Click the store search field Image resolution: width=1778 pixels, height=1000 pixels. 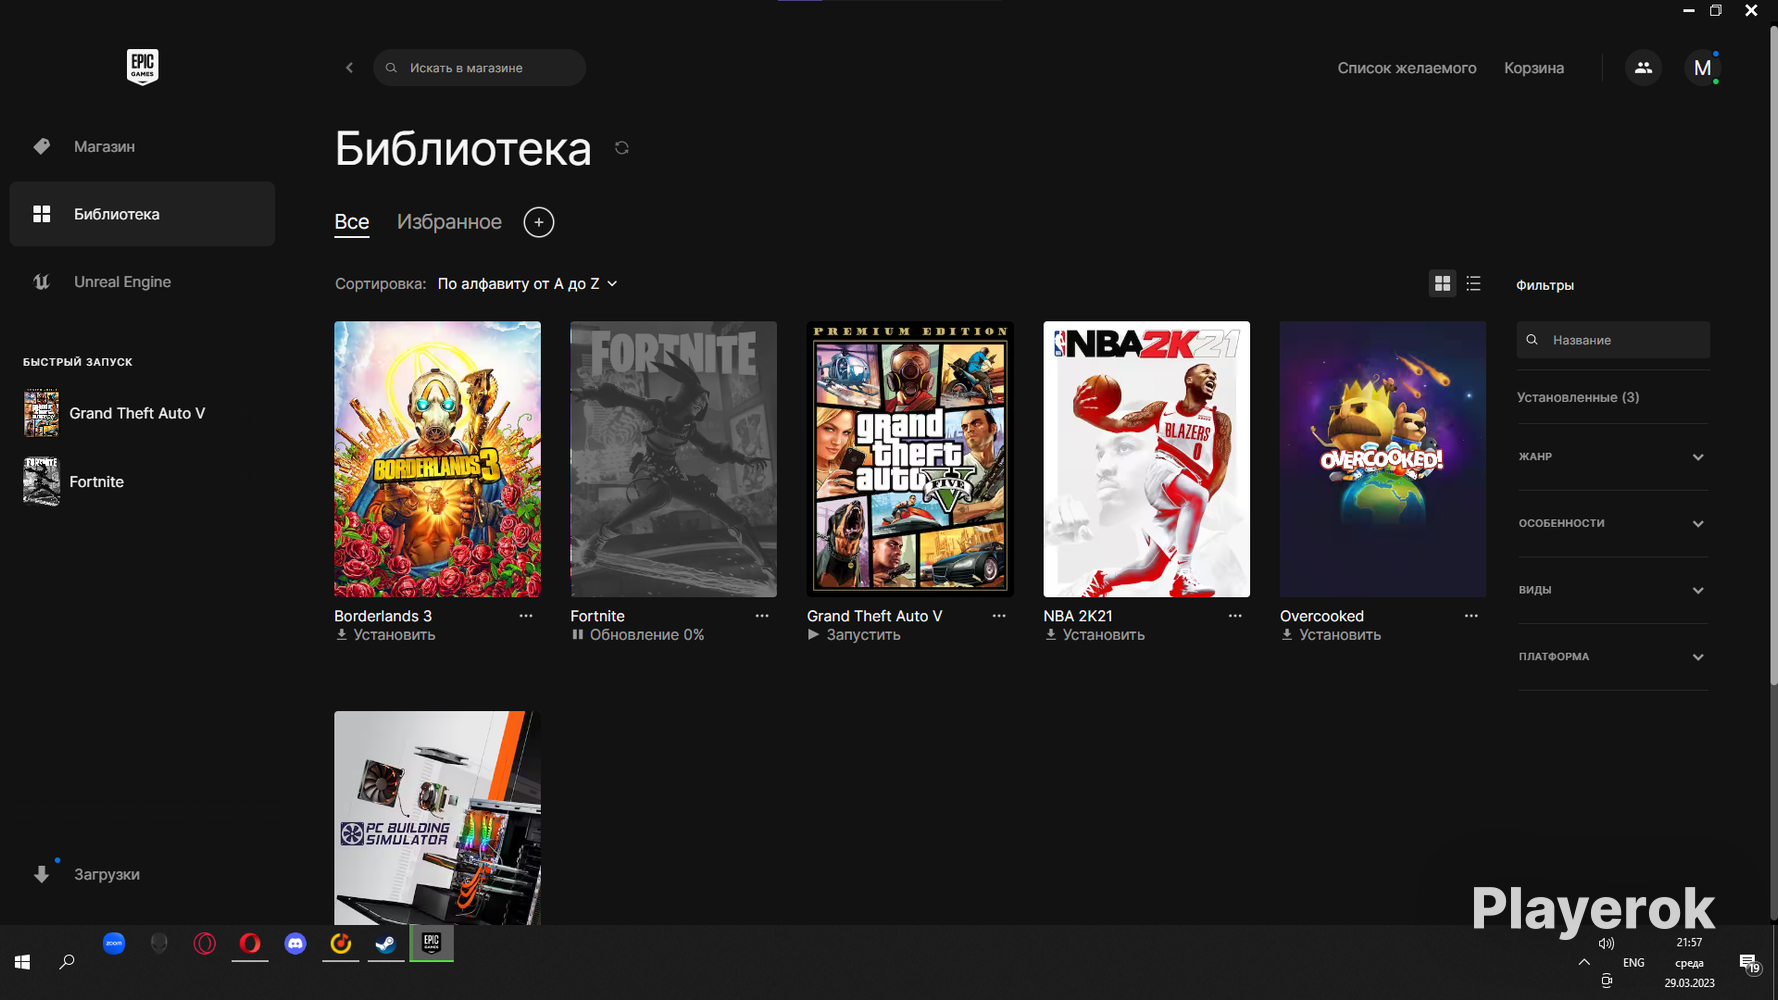click(480, 68)
